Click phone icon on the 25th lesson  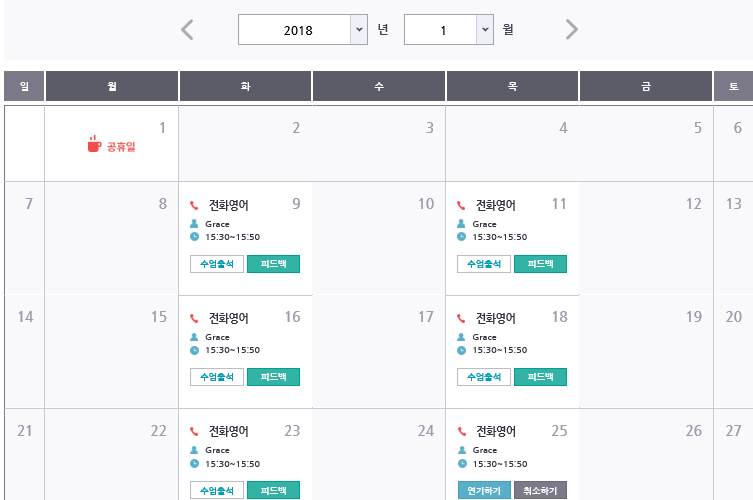461,432
